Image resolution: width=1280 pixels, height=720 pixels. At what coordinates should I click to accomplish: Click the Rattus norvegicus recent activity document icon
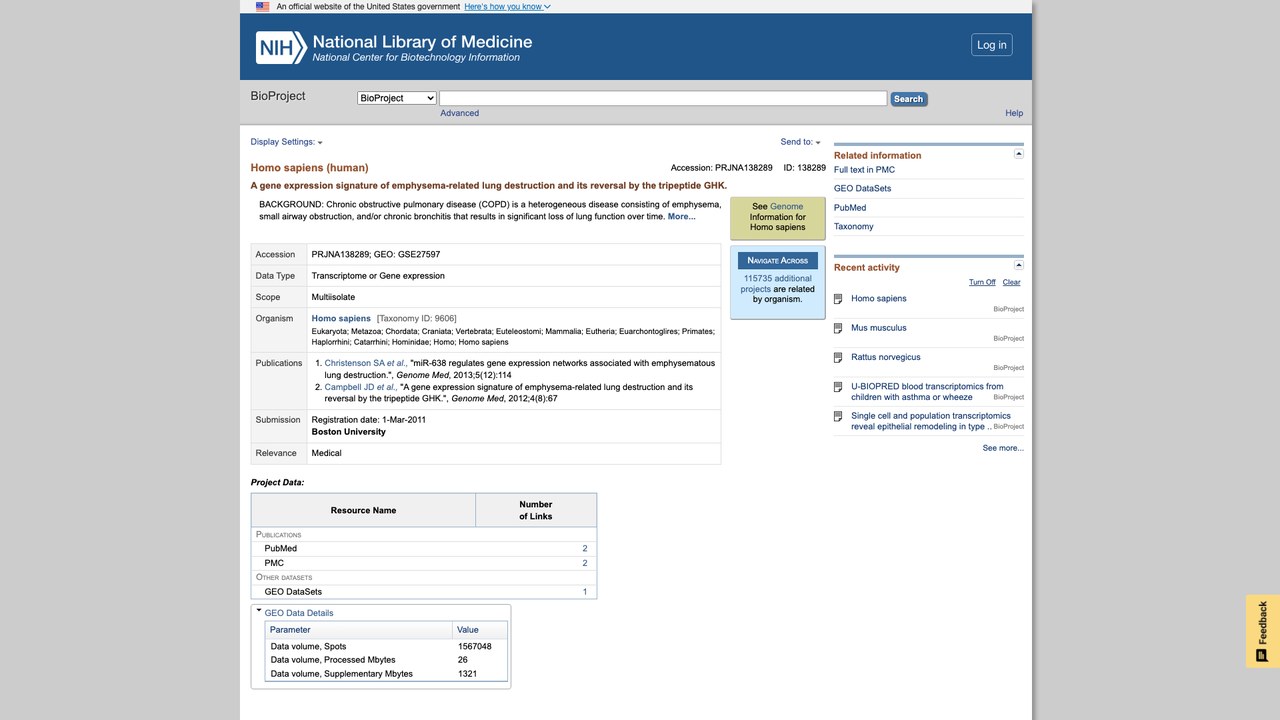[838, 357]
